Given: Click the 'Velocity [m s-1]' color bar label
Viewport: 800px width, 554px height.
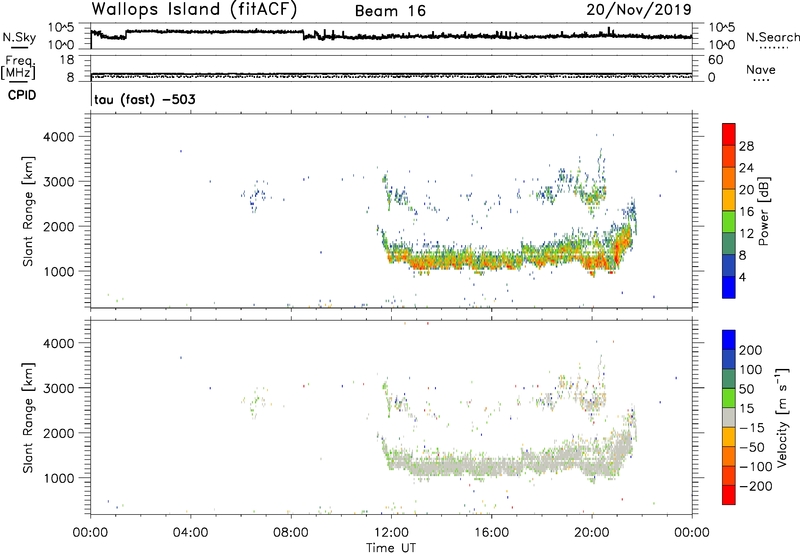Looking at the screenshot, I should pyautogui.click(x=782, y=417).
